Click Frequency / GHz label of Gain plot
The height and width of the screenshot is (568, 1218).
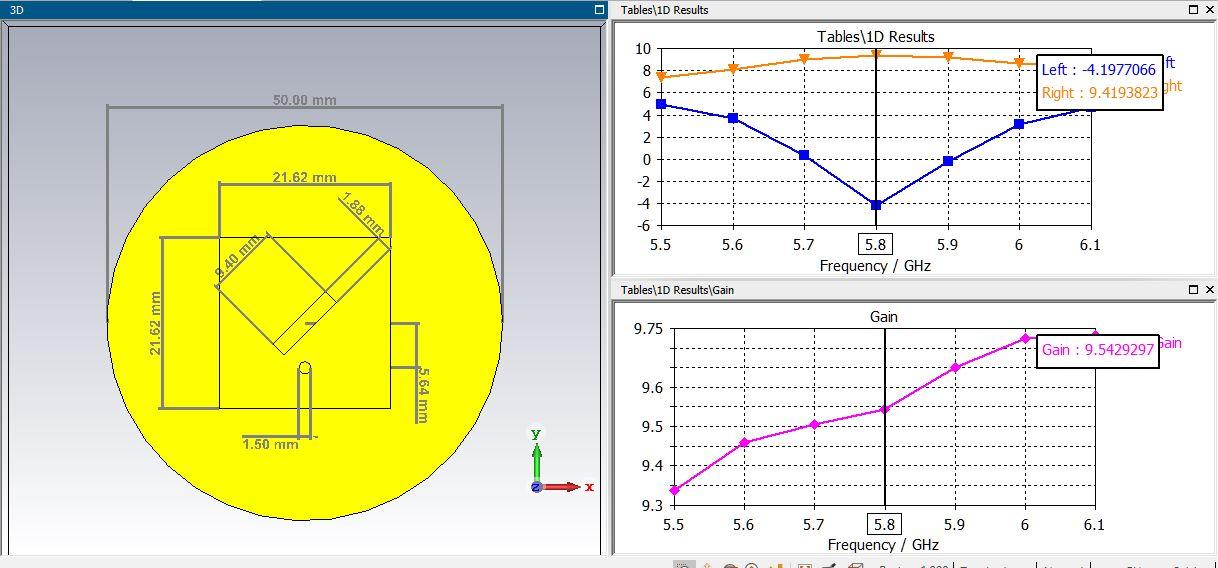pyautogui.click(x=883, y=545)
